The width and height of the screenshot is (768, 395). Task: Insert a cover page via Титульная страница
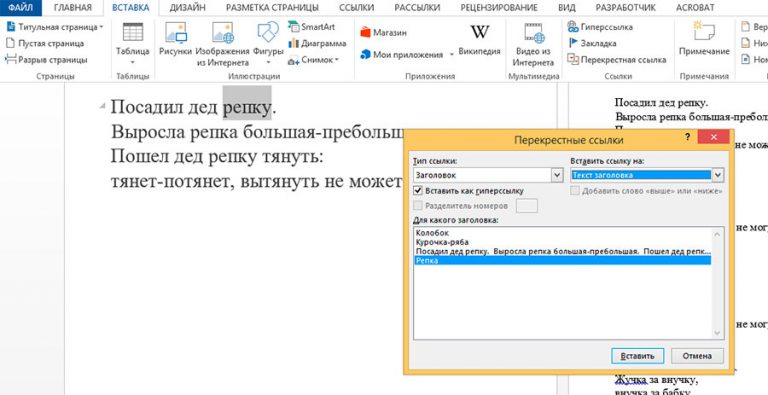(54, 27)
